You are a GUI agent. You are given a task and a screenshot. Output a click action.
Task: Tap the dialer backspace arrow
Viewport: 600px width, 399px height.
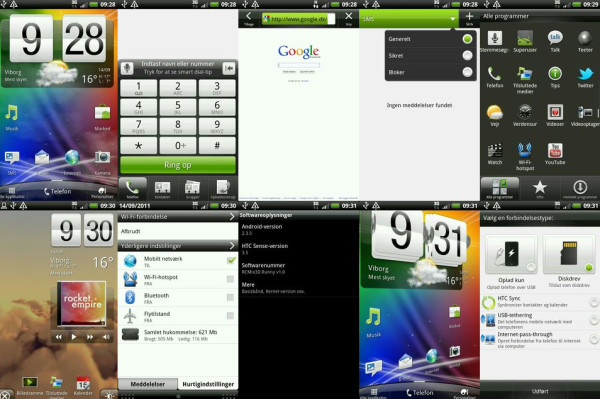[x=229, y=68]
